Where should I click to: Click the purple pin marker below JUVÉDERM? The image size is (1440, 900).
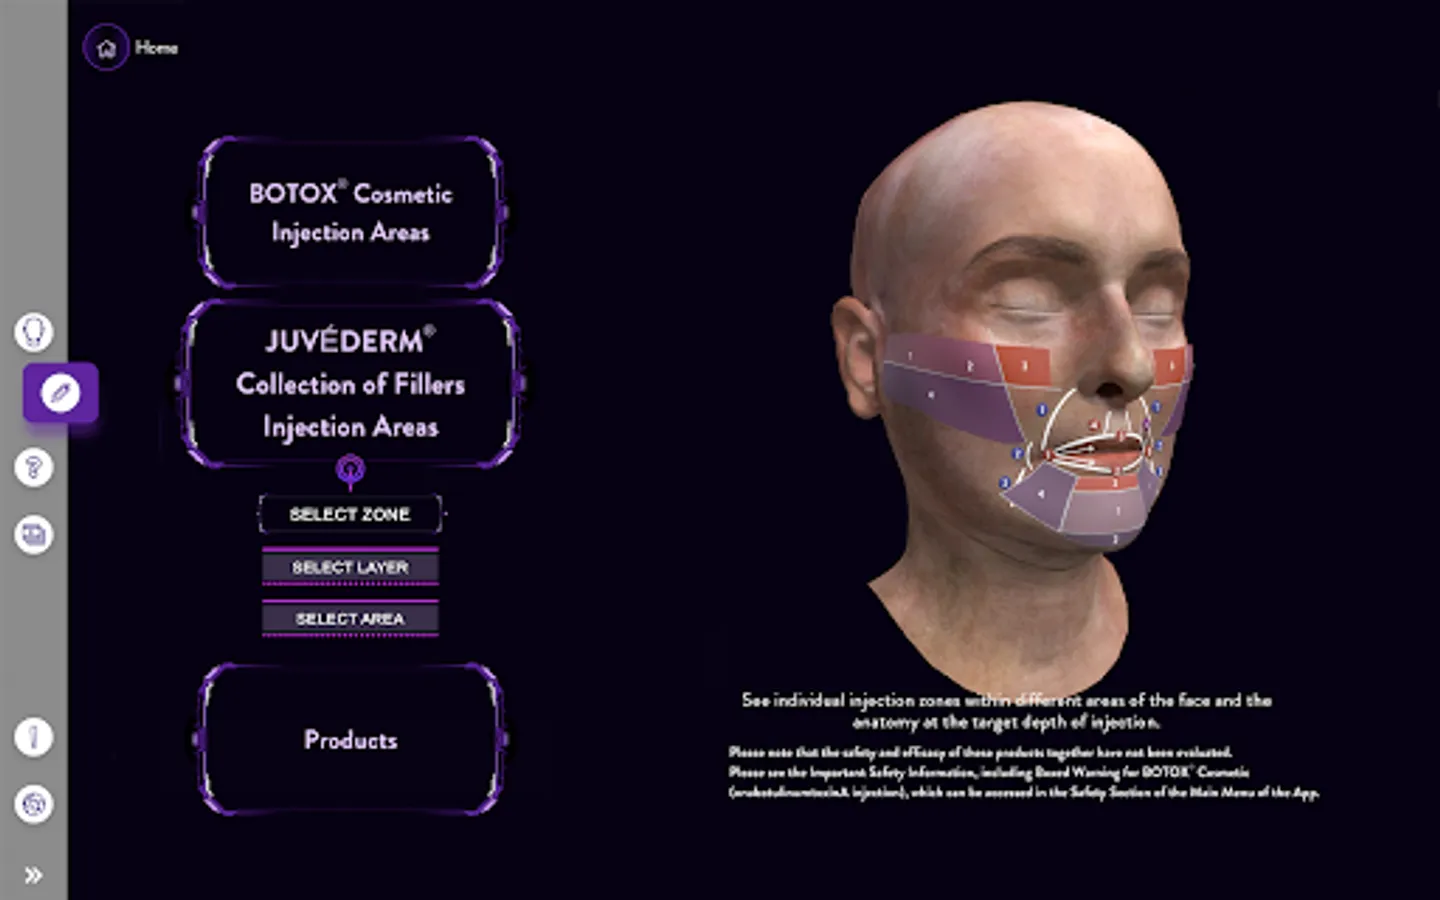pyautogui.click(x=350, y=470)
